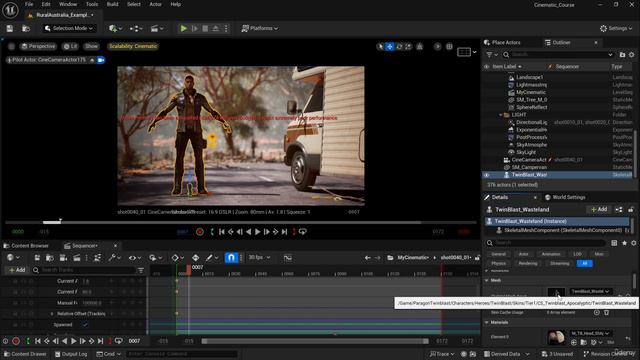Select the scale gizmo tool in viewport
The width and height of the screenshot is (640, 360).
pos(408,47)
